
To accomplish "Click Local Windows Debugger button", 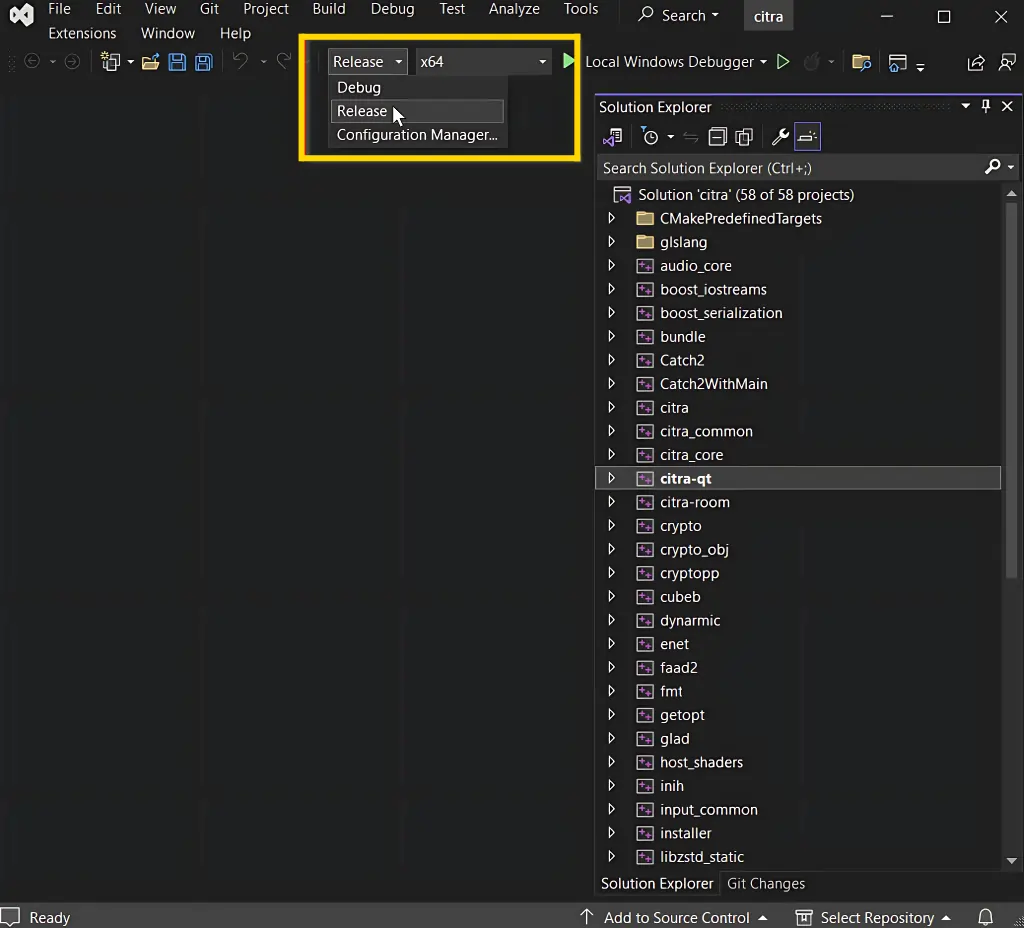I will pyautogui.click(x=668, y=62).
